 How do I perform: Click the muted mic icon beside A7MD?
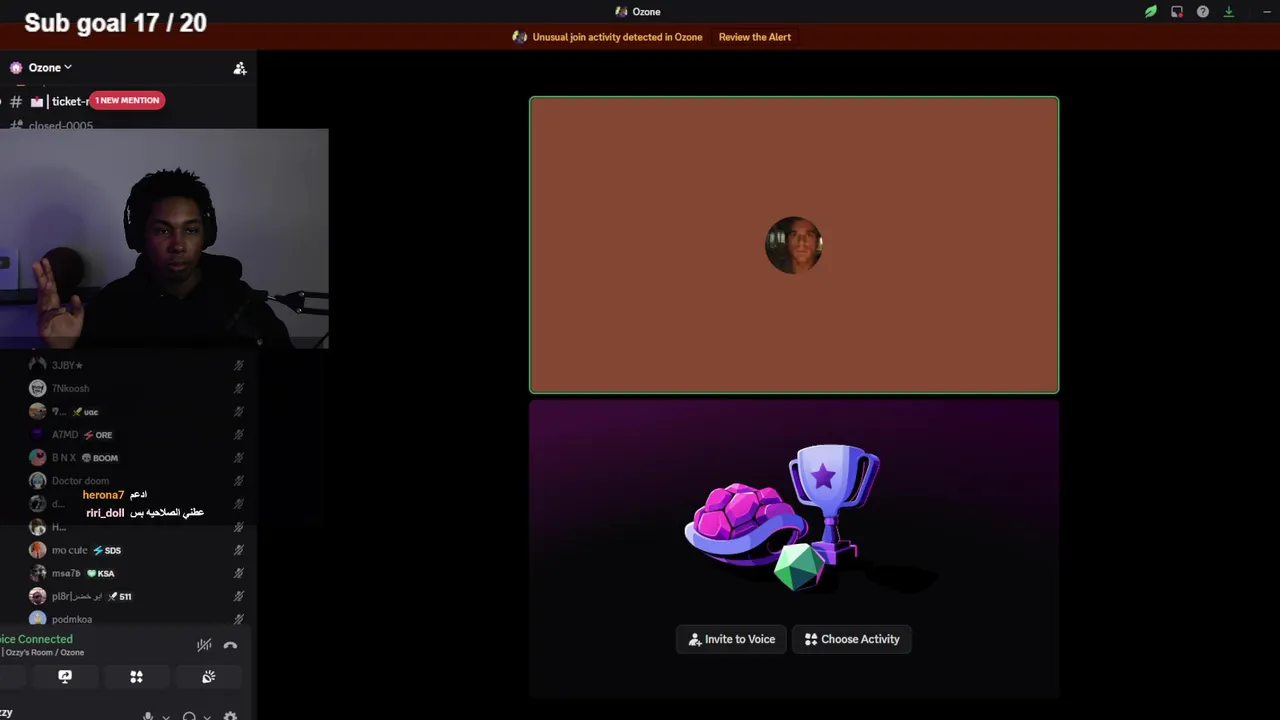coord(238,434)
